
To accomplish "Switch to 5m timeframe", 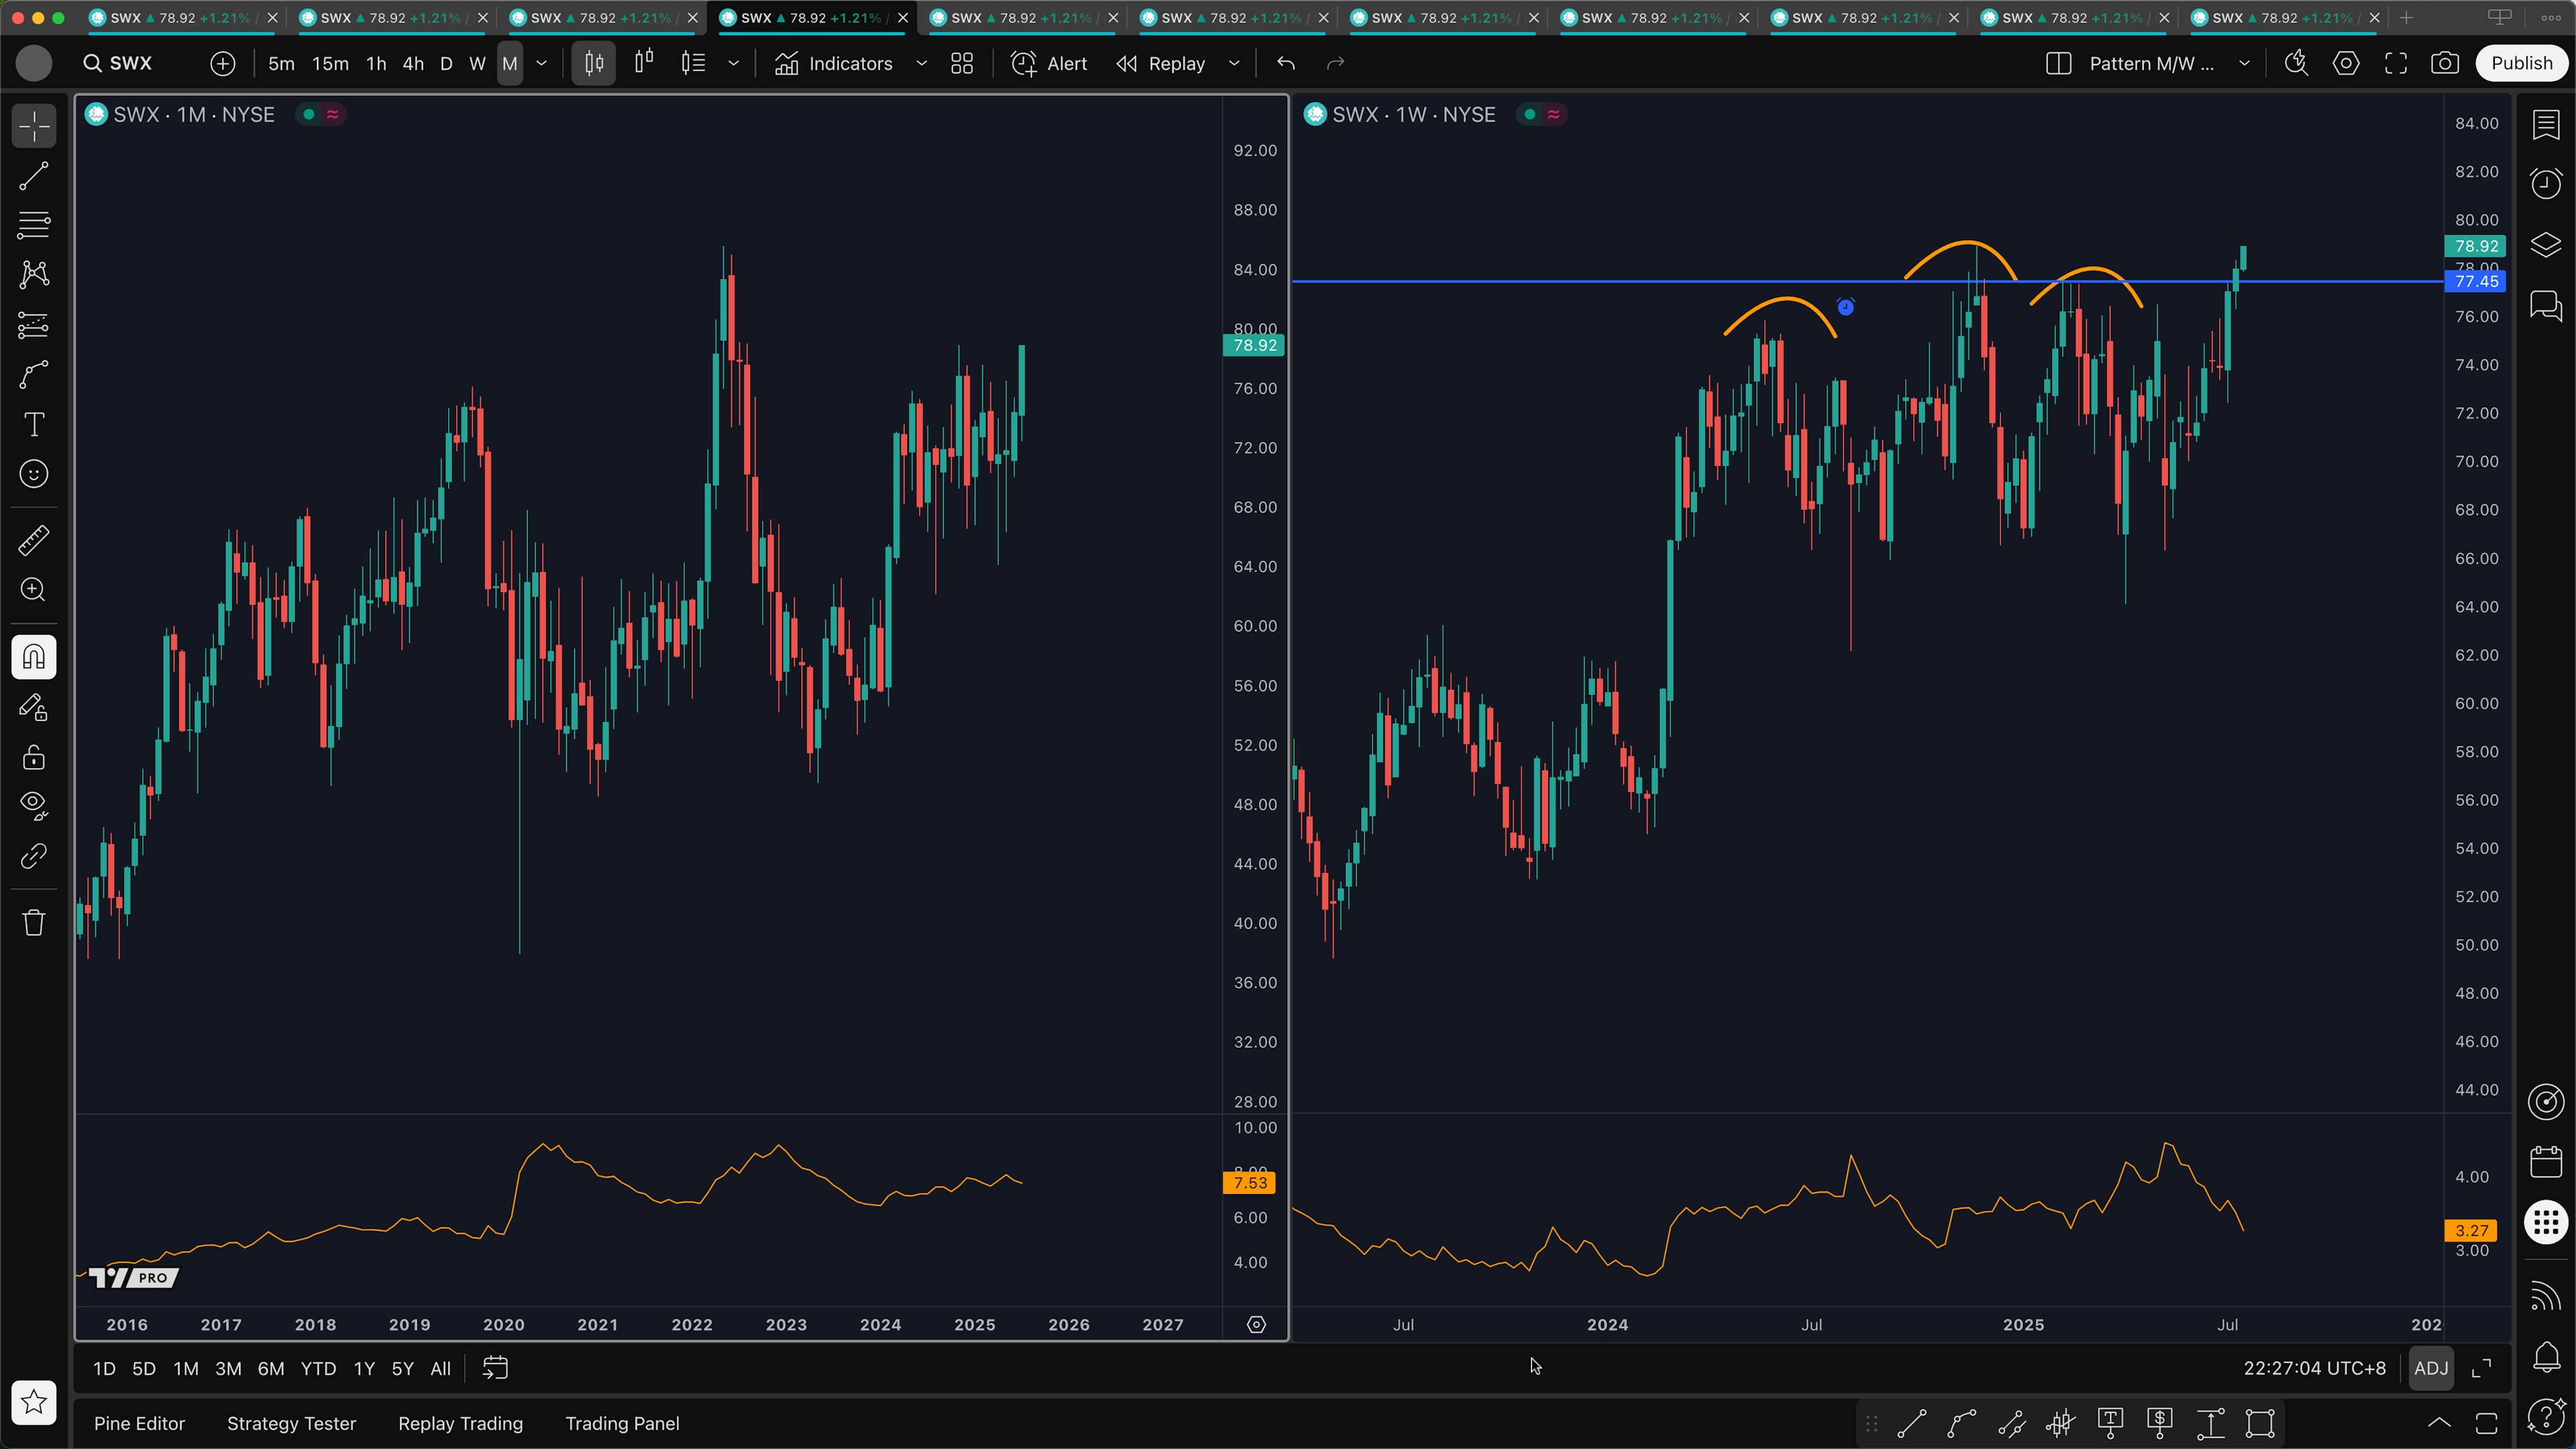I will [x=281, y=63].
